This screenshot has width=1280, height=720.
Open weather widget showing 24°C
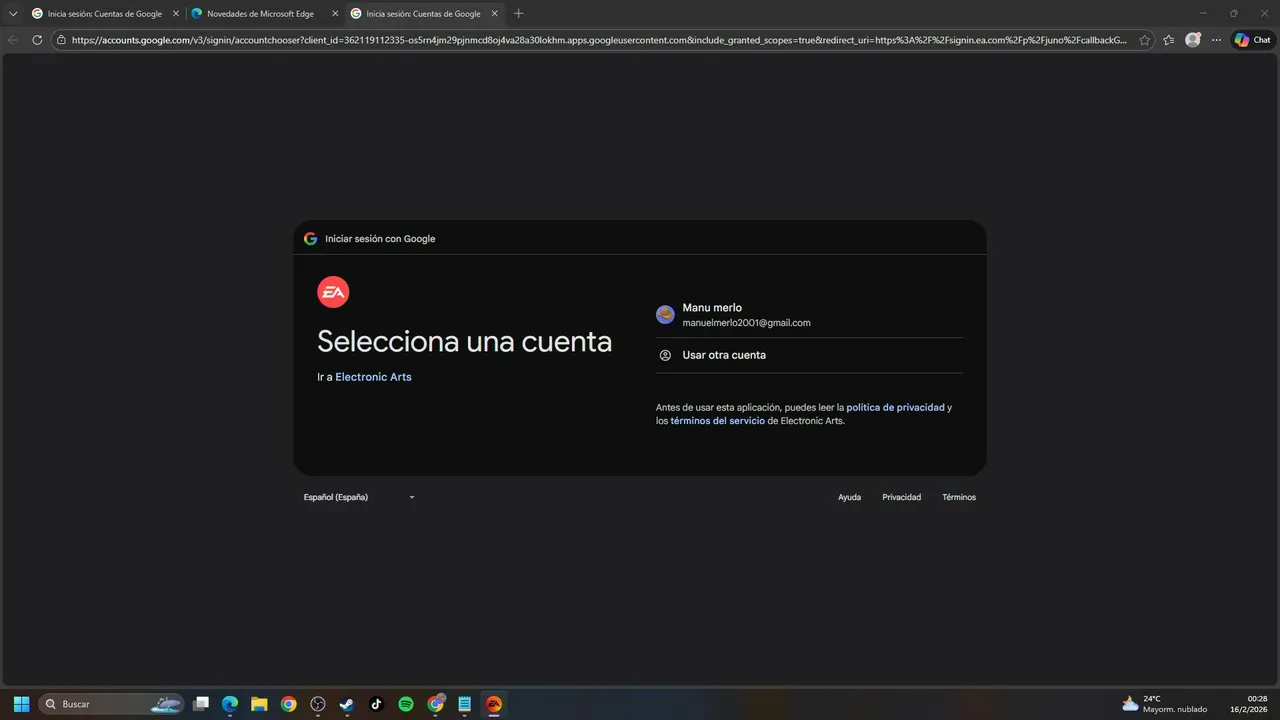[x=1164, y=704]
